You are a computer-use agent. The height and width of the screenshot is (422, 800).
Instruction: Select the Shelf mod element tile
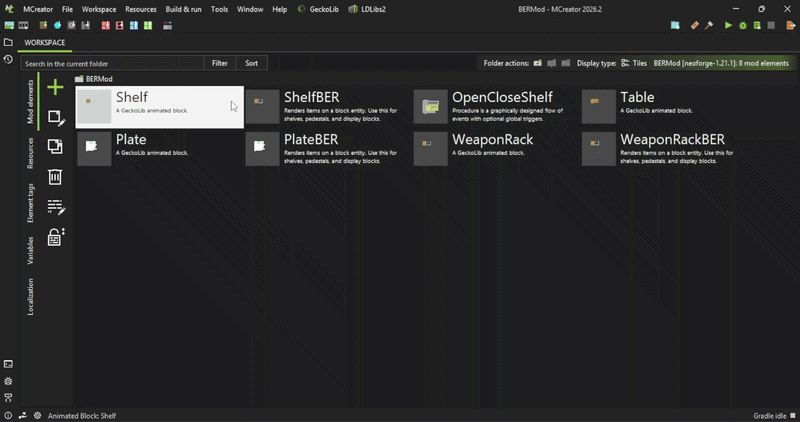pyautogui.click(x=160, y=107)
